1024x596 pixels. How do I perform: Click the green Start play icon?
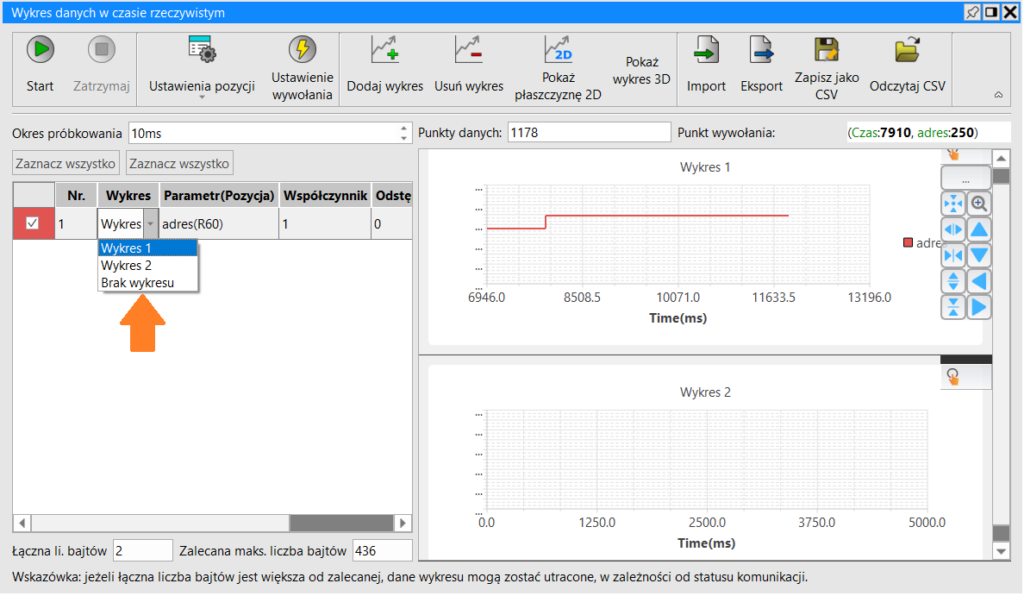[x=40, y=50]
